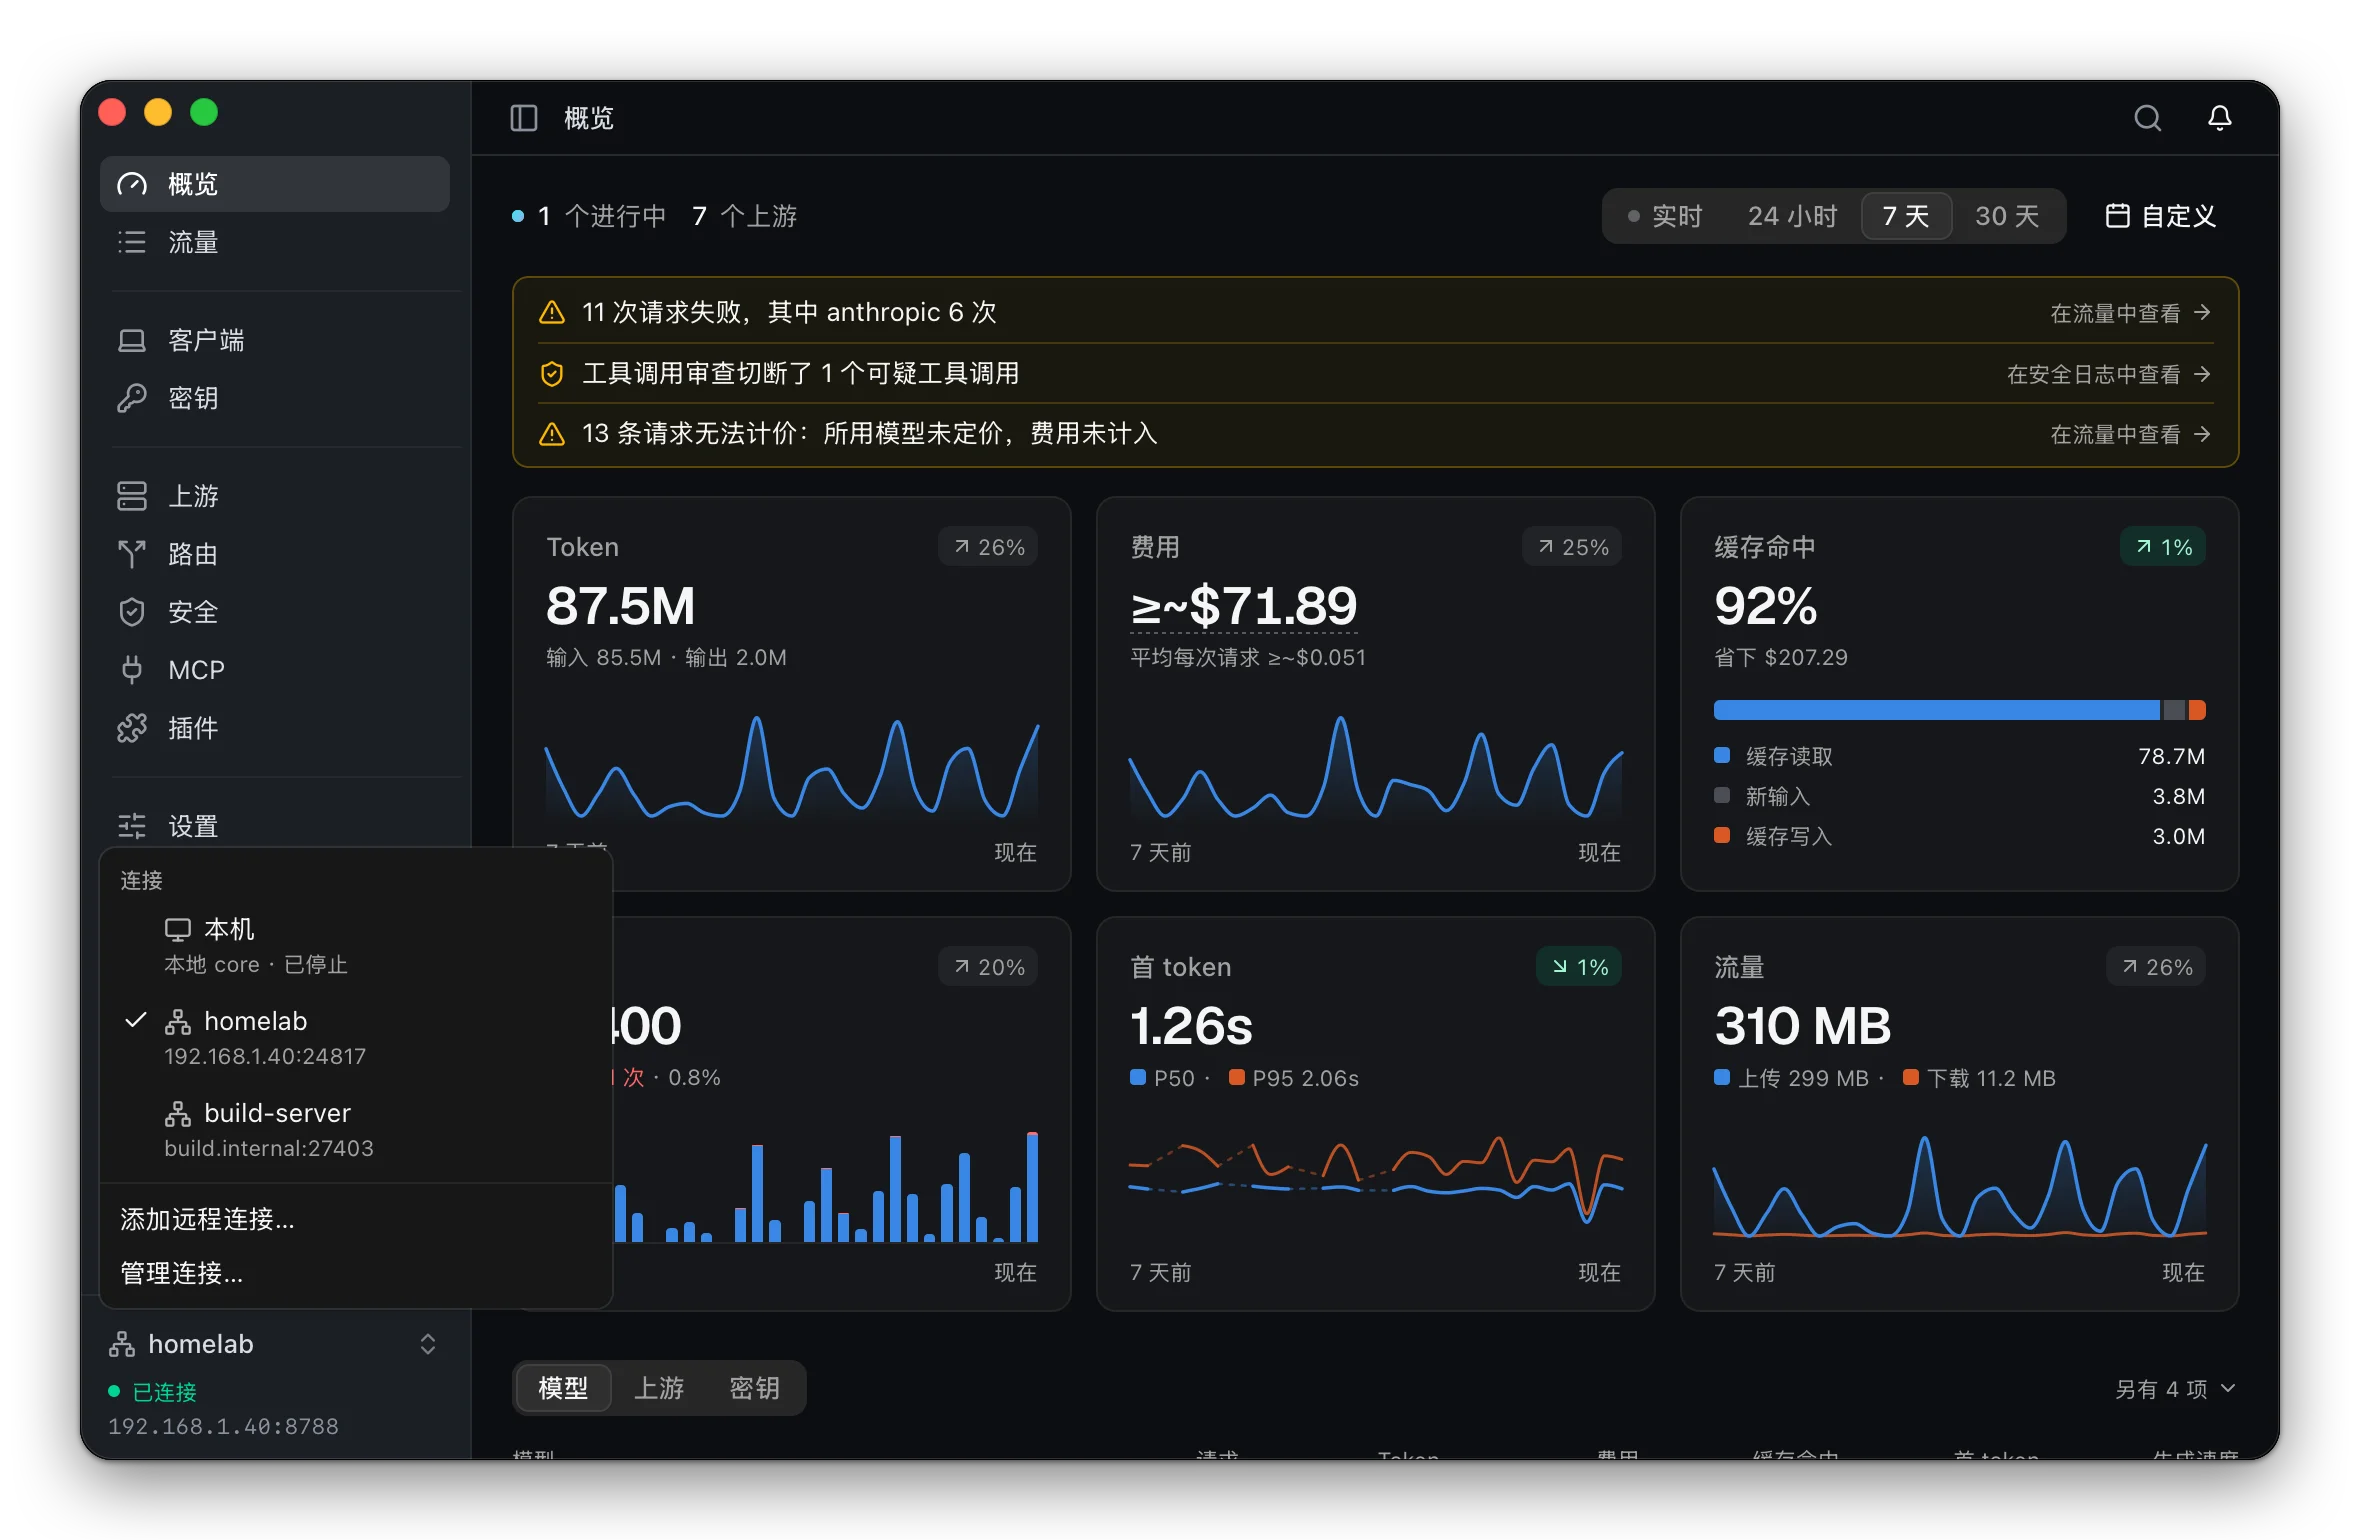Viewport: 2360px width, 1540px height.
Task: Click the orange 缓存写入 legend swatch
Action: coord(1722,836)
